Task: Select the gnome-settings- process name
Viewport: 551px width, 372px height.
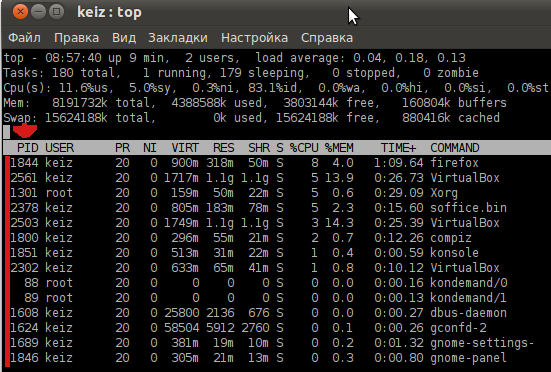Action: pyautogui.click(x=482, y=343)
